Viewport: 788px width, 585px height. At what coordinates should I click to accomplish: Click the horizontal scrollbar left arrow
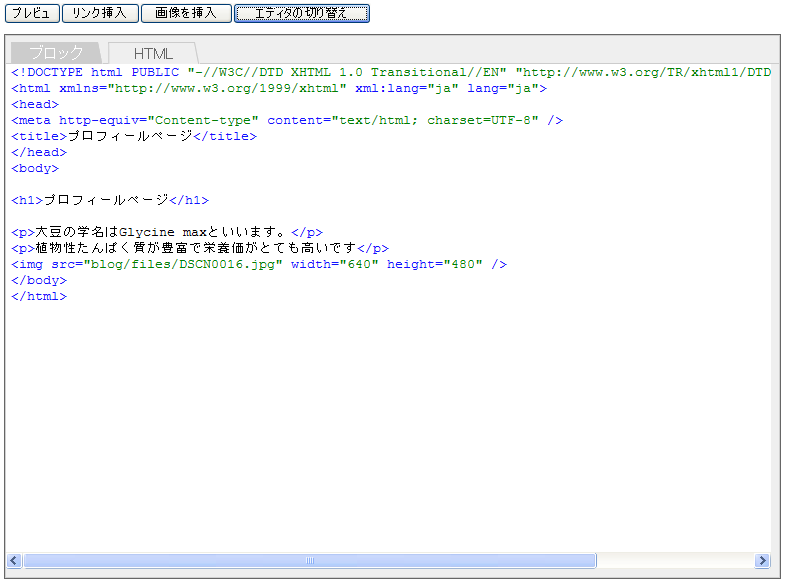[x=14, y=560]
